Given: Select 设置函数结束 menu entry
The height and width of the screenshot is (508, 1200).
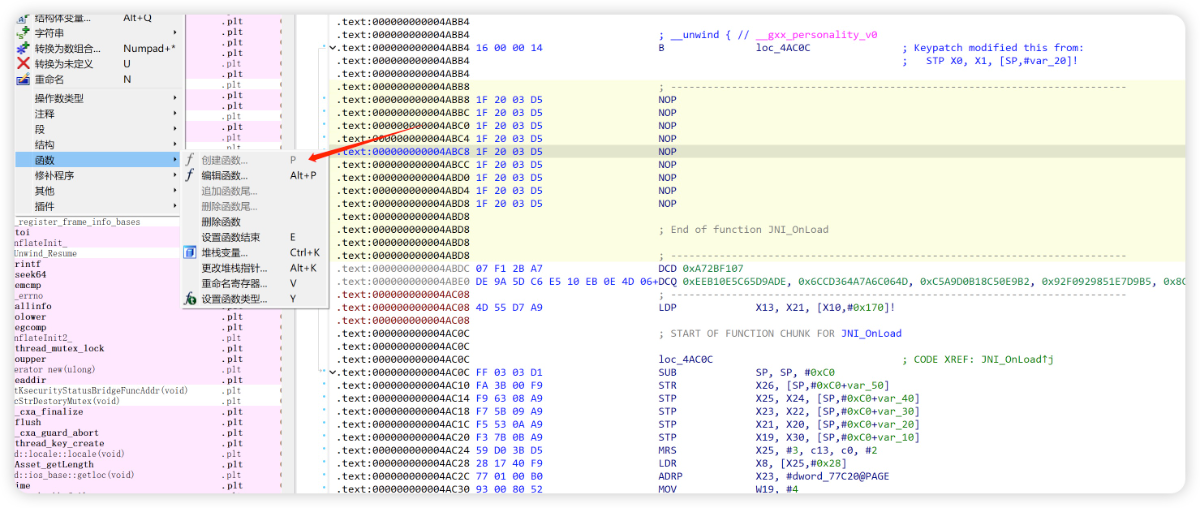Looking at the screenshot, I should (231, 237).
